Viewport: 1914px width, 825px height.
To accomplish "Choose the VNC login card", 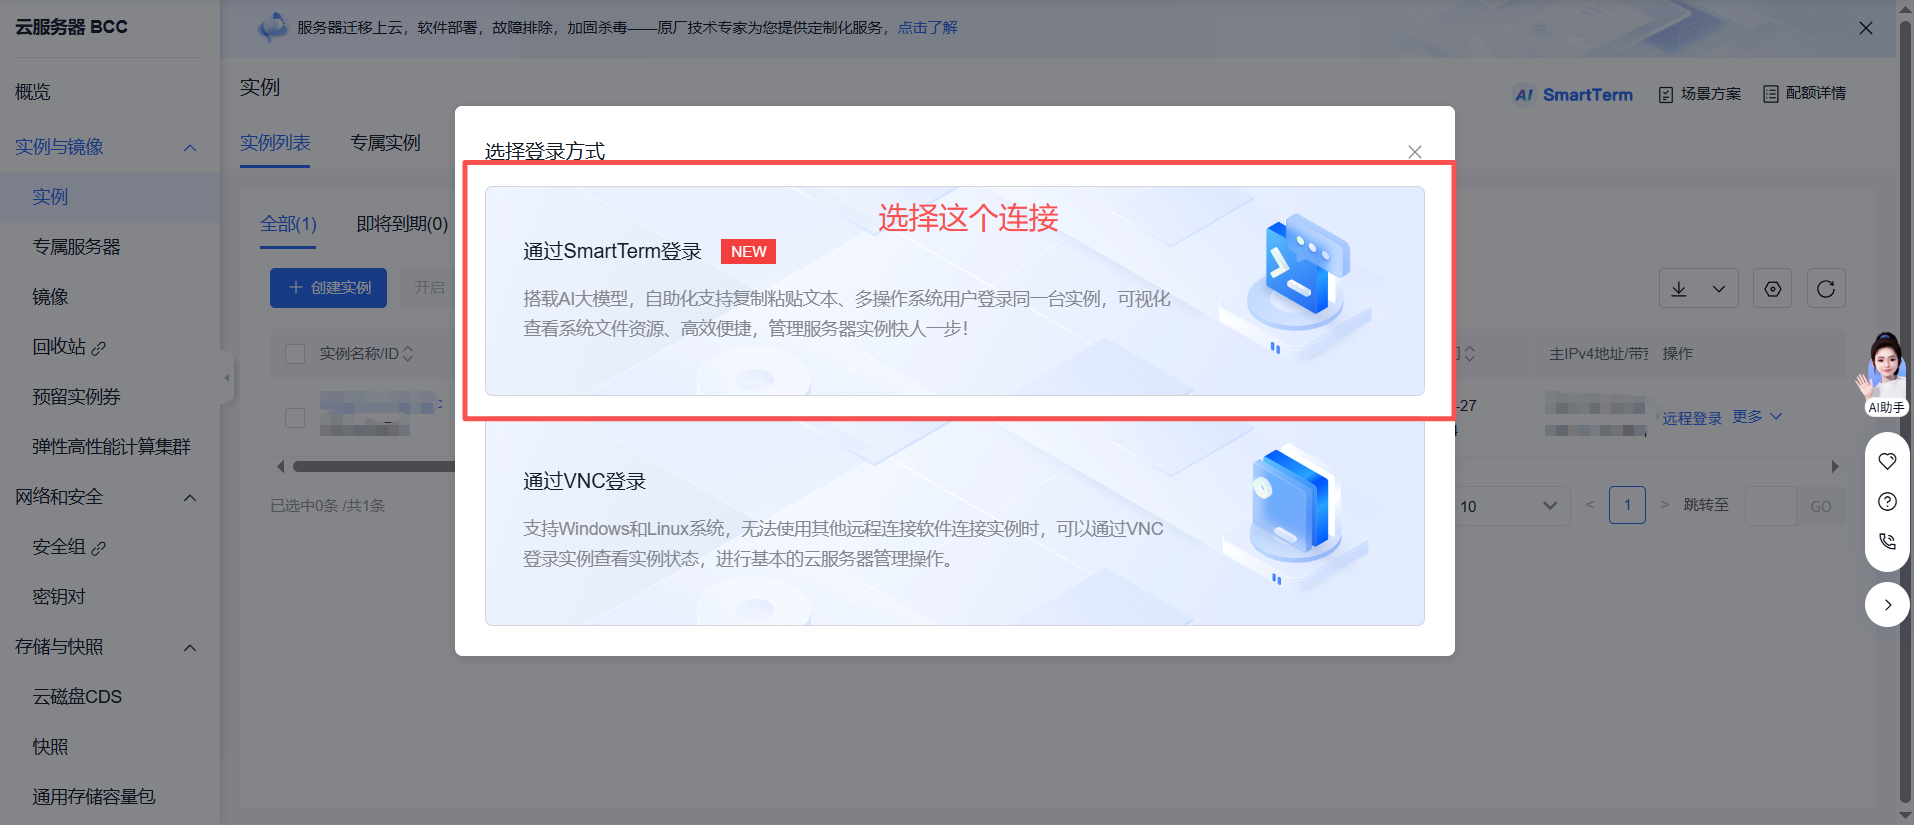I will (954, 523).
